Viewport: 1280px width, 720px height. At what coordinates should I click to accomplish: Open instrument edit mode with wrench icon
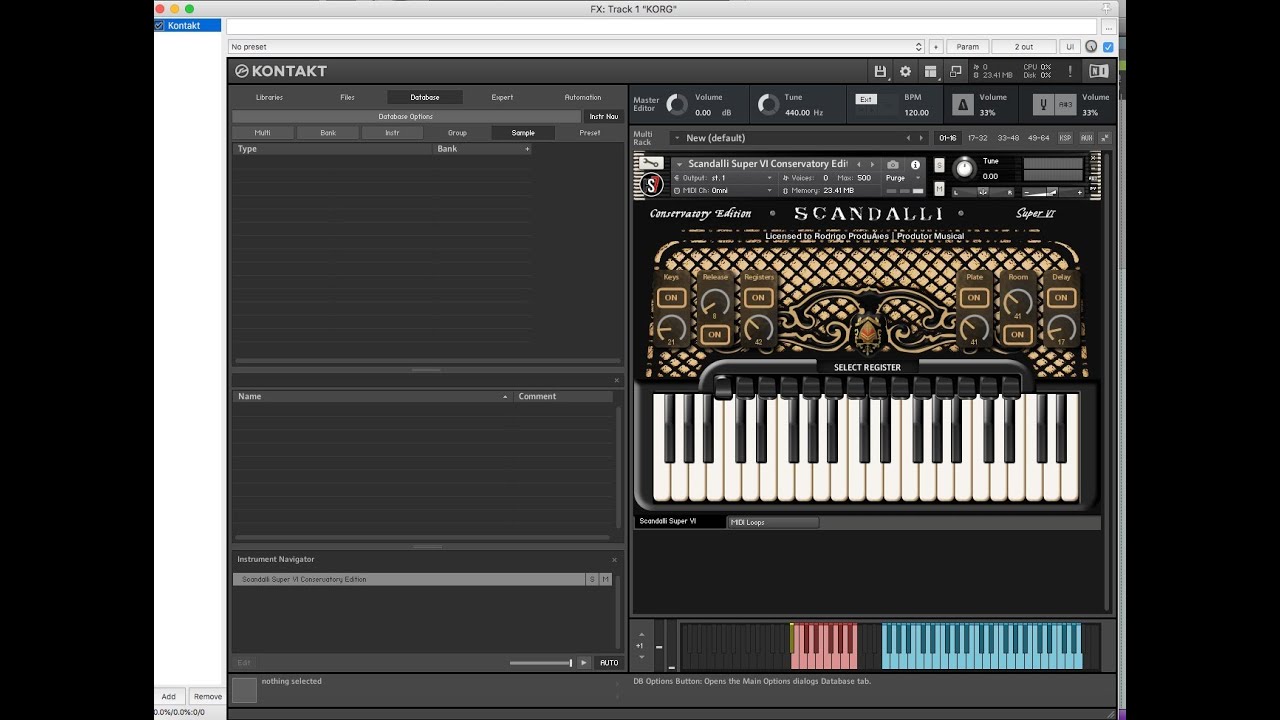coord(651,163)
